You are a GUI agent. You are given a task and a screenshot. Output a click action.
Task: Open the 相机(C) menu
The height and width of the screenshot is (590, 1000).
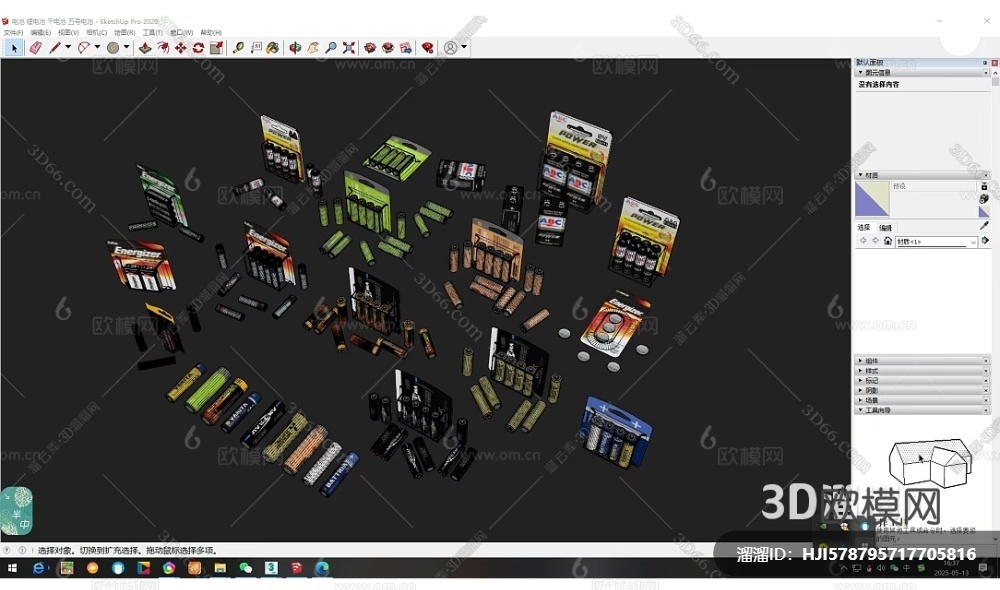tap(96, 33)
